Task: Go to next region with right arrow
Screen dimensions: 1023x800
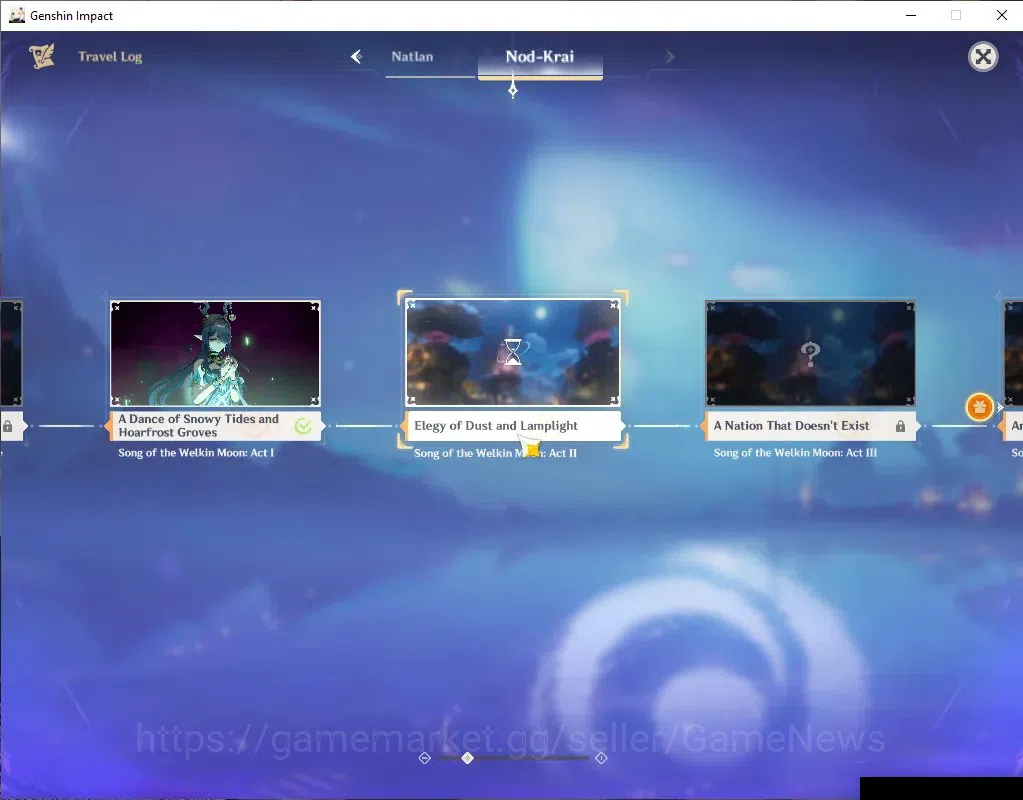Action: pyautogui.click(x=669, y=57)
